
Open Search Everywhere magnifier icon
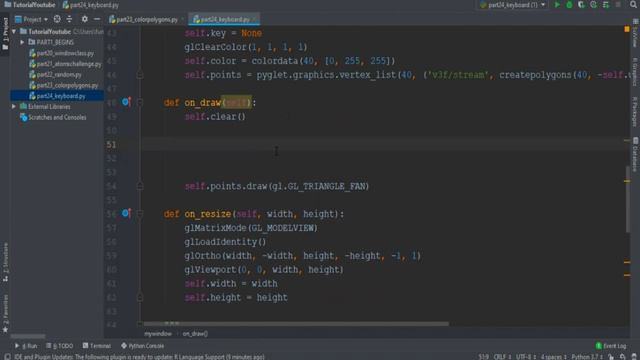[x=633, y=5]
